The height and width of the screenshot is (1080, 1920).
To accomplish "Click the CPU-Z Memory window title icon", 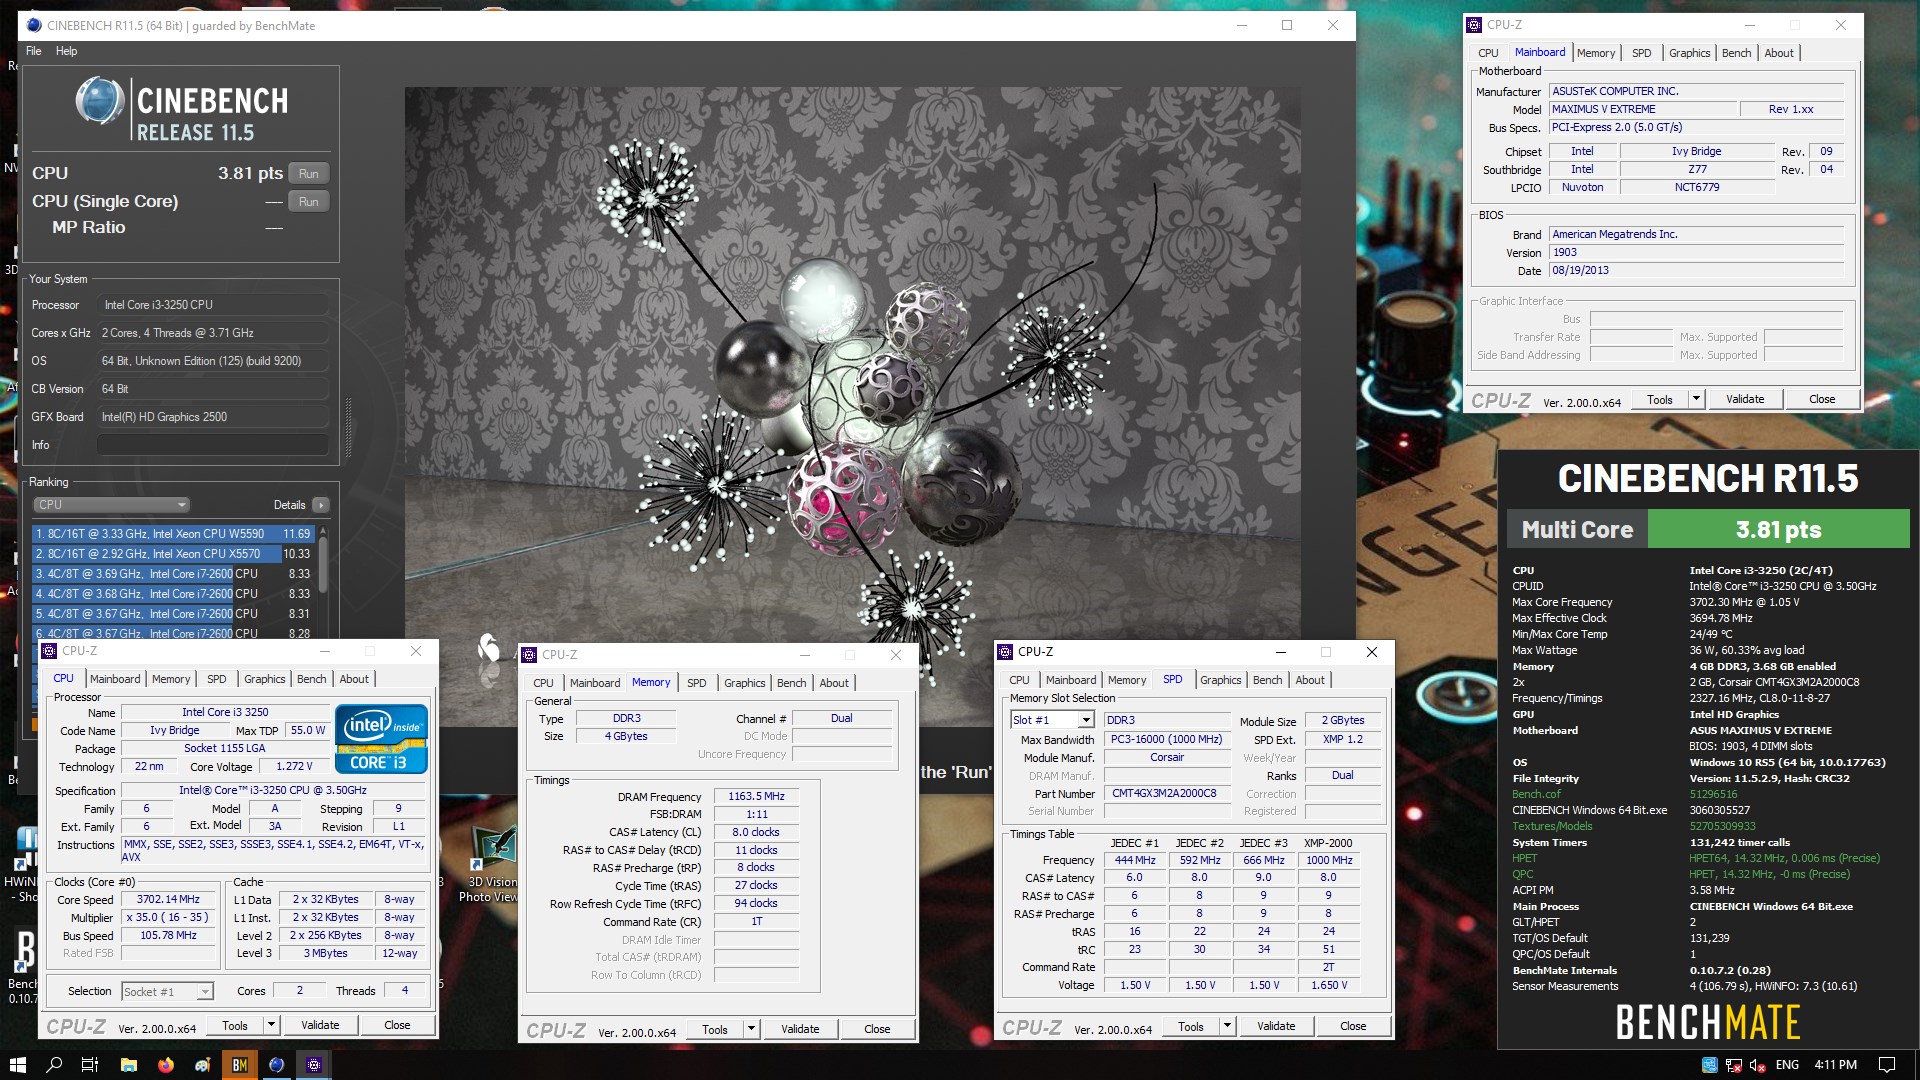I will pyautogui.click(x=529, y=655).
